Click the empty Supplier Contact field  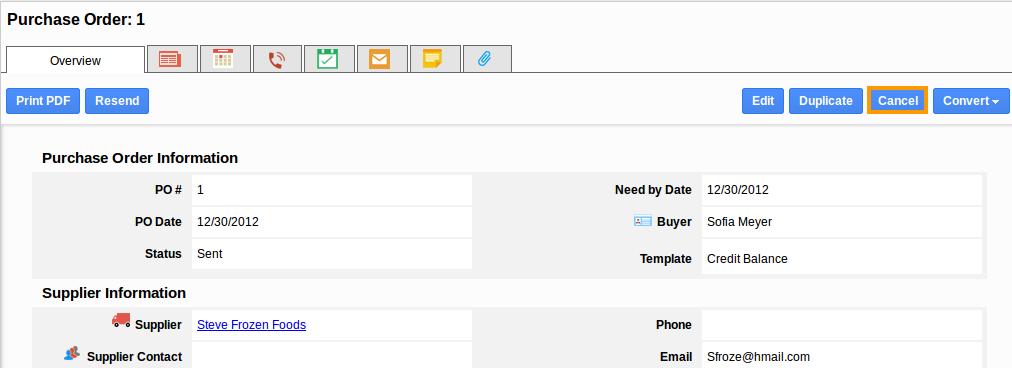click(x=332, y=355)
